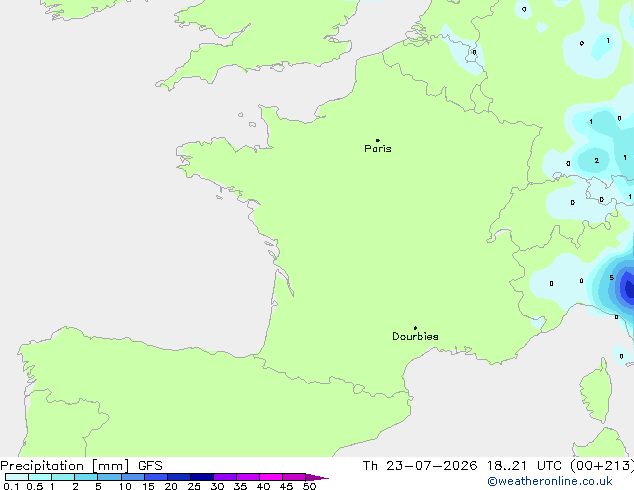
Task: Click the legend value label '50'
Action: tap(309, 486)
